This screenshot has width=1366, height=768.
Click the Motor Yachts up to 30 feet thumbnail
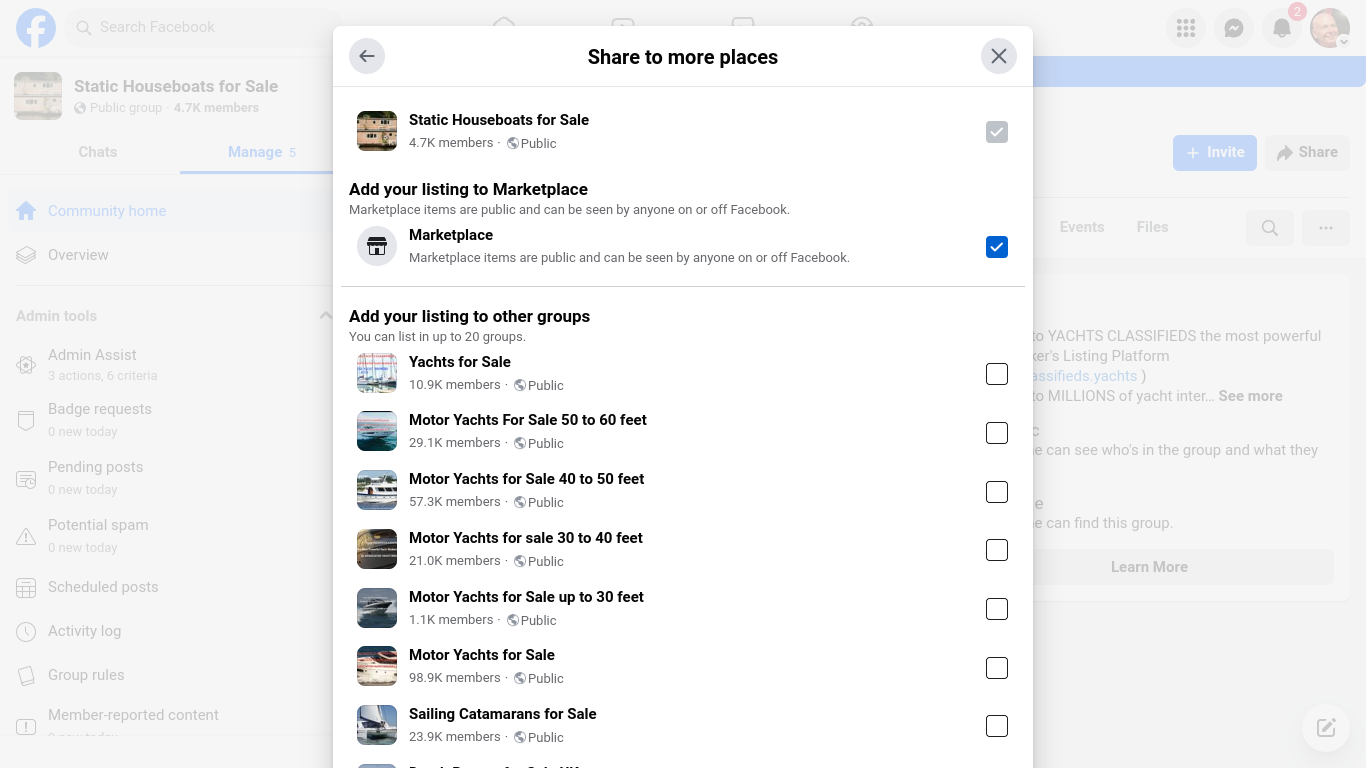[x=377, y=608]
